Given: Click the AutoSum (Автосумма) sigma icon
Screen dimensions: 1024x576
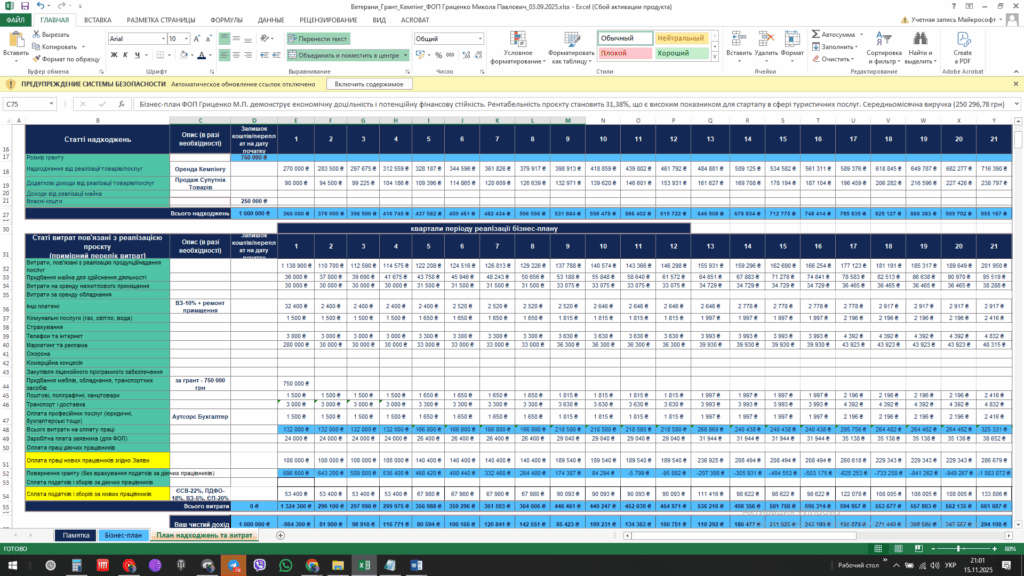Looking at the screenshot, I should (x=814, y=34).
